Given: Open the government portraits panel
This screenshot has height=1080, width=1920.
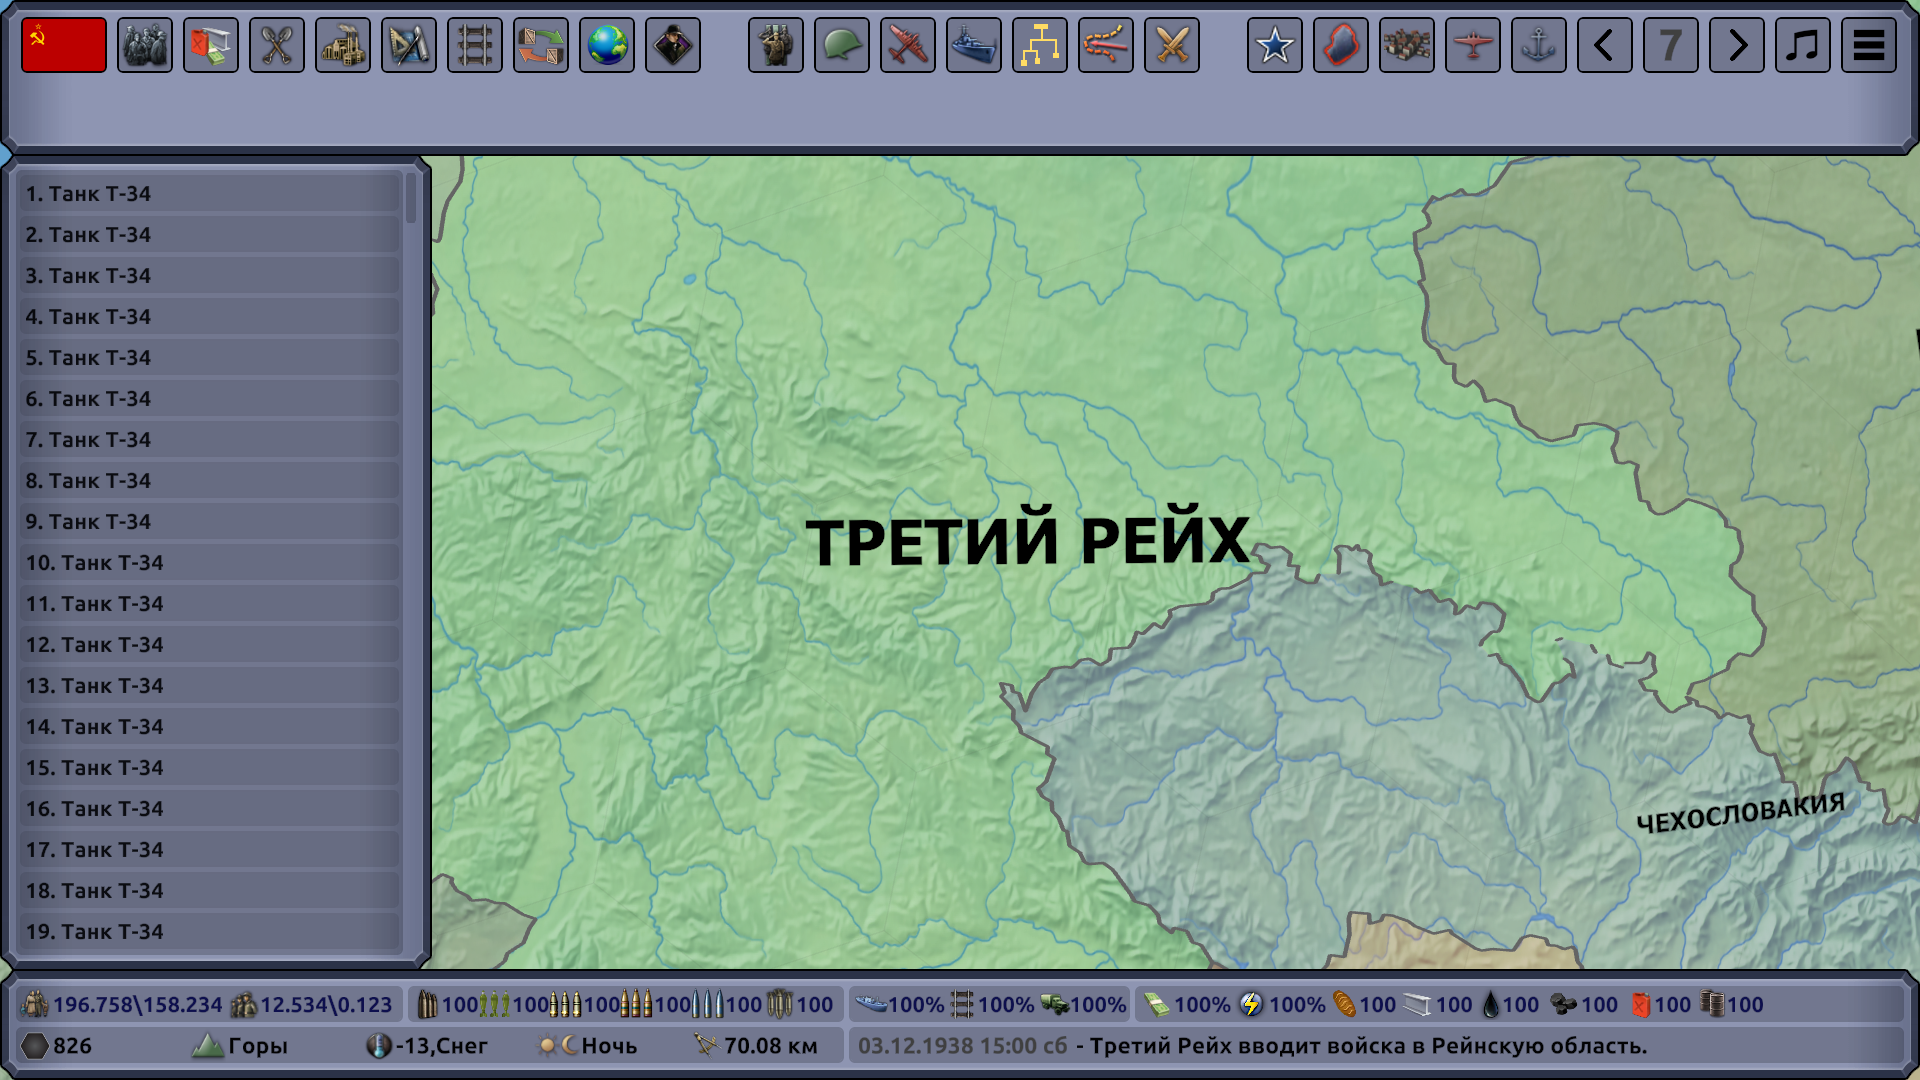Looking at the screenshot, I should tap(145, 45).
